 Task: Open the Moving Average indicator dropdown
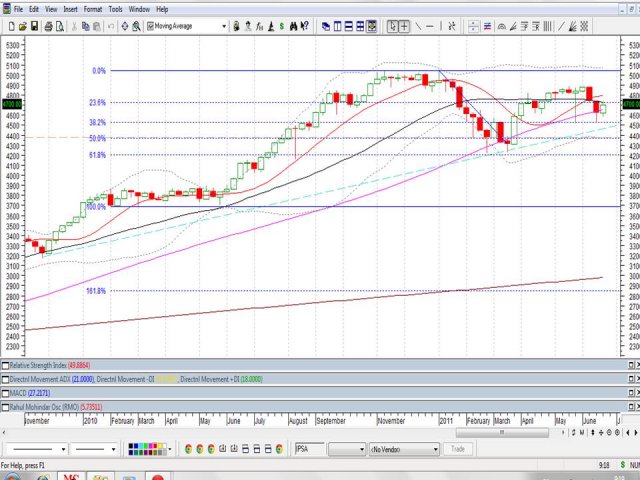[x=223, y=25]
